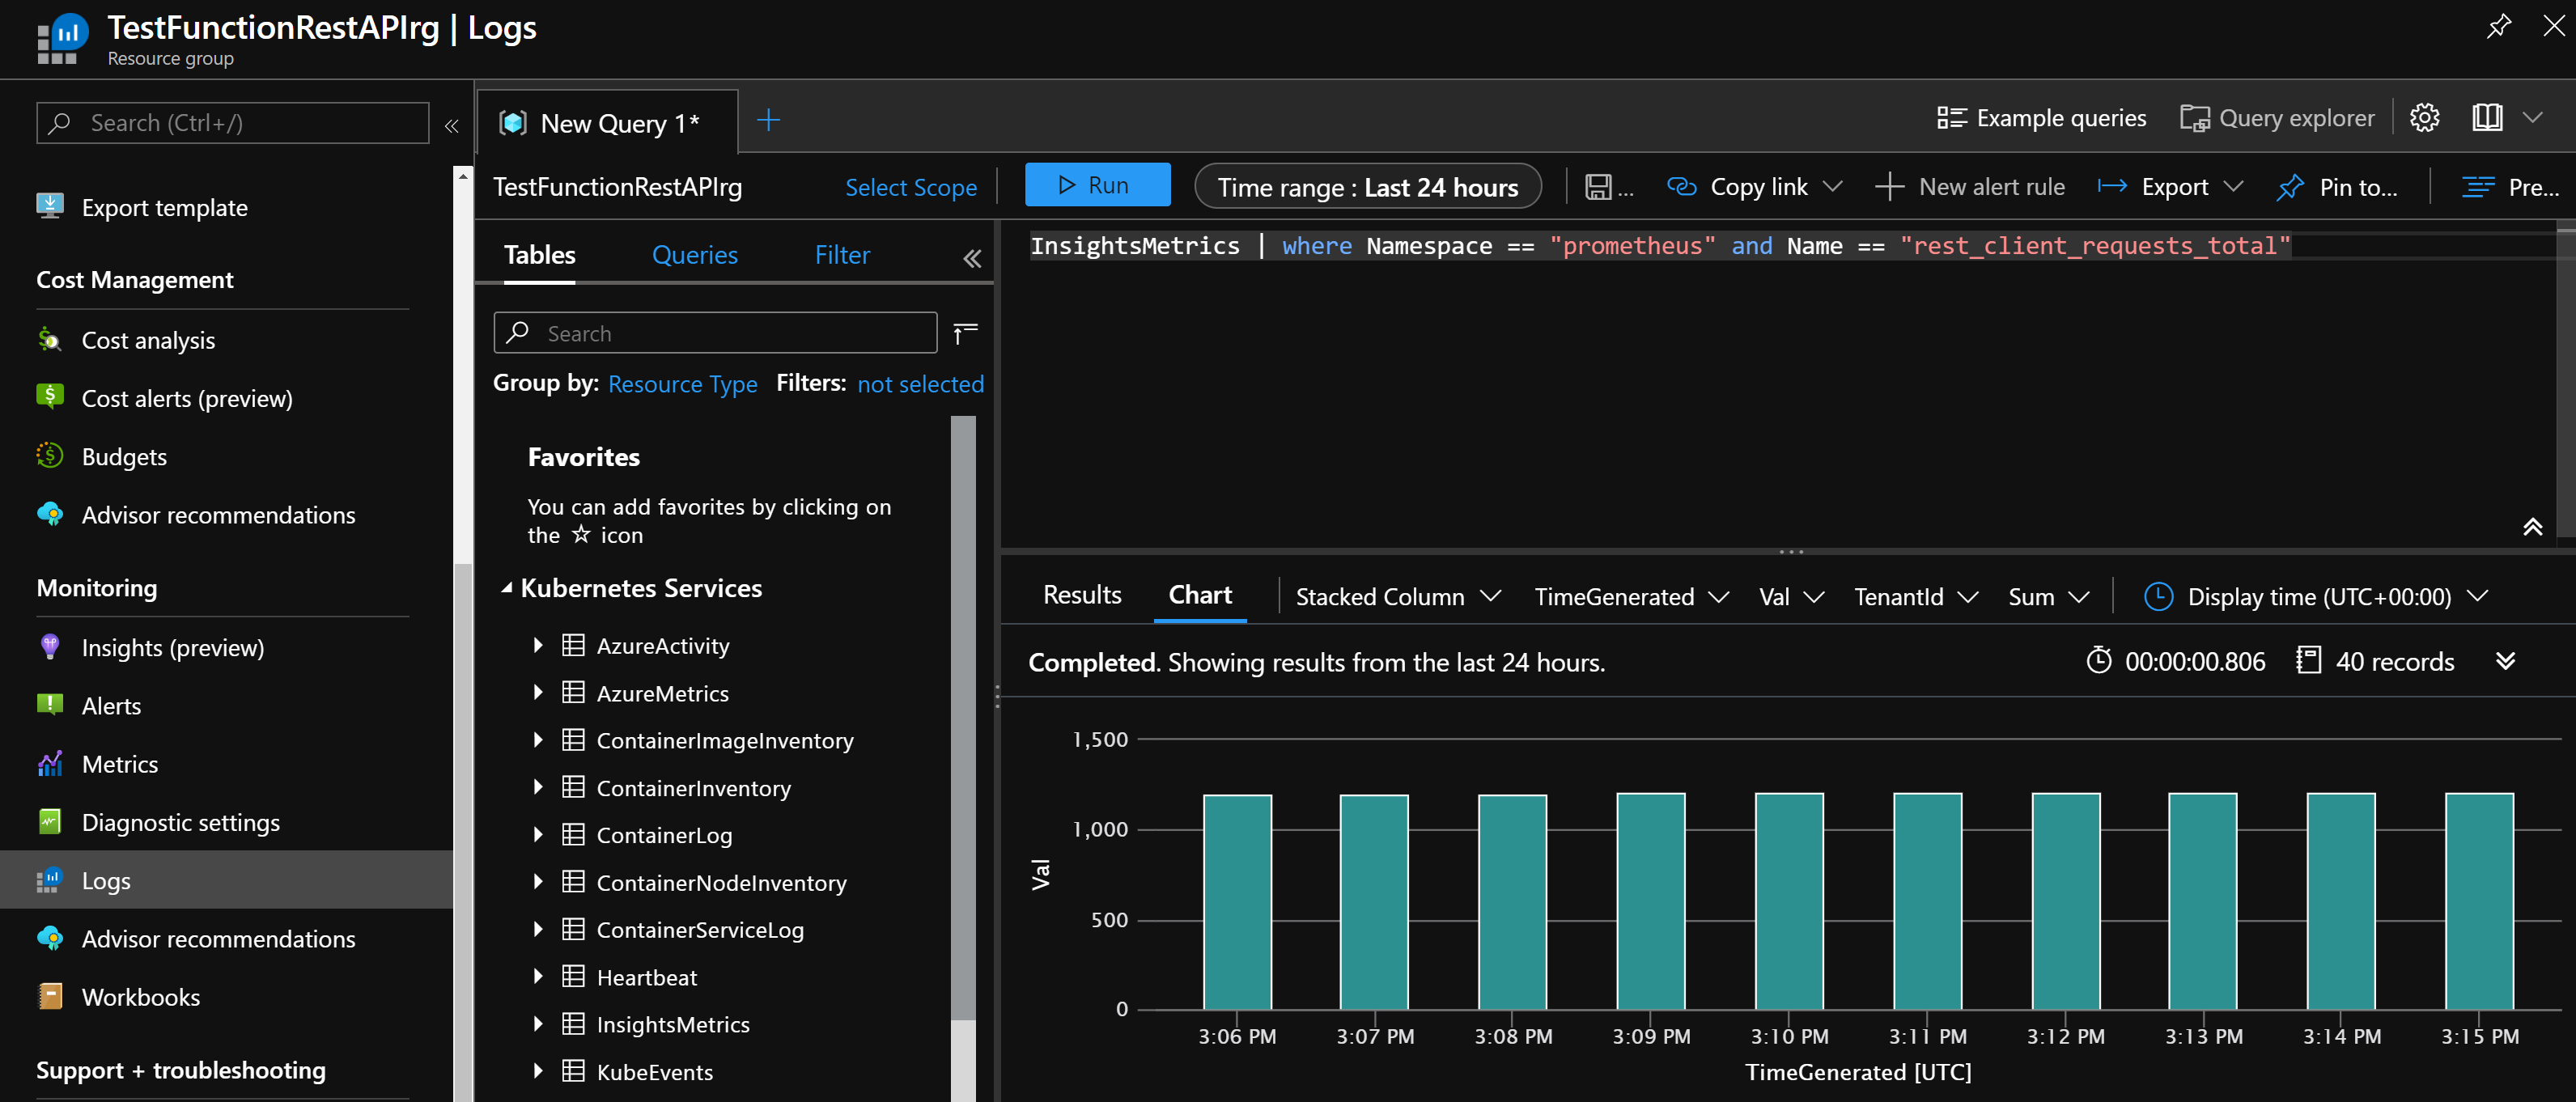Expand the InsightsMetrics table
This screenshot has width=2576, height=1102.
click(x=538, y=1023)
